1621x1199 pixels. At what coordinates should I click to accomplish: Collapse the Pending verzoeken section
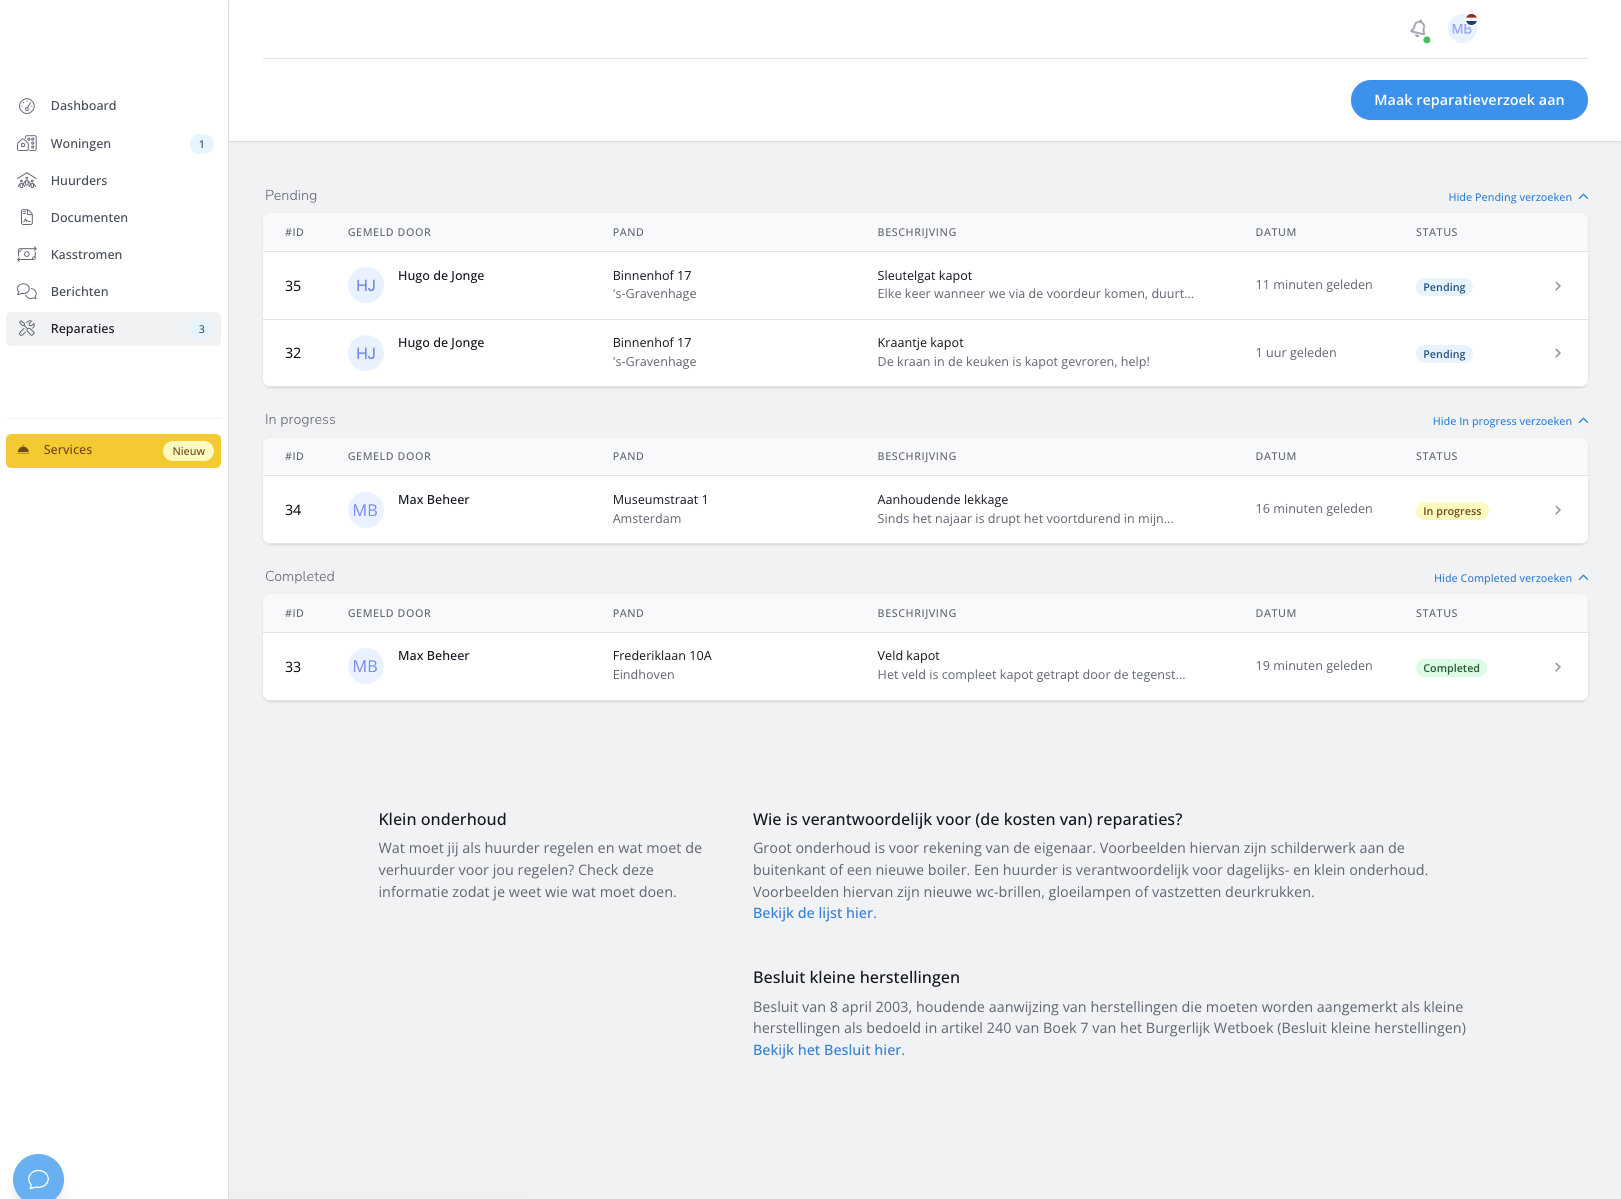(x=1517, y=197)
